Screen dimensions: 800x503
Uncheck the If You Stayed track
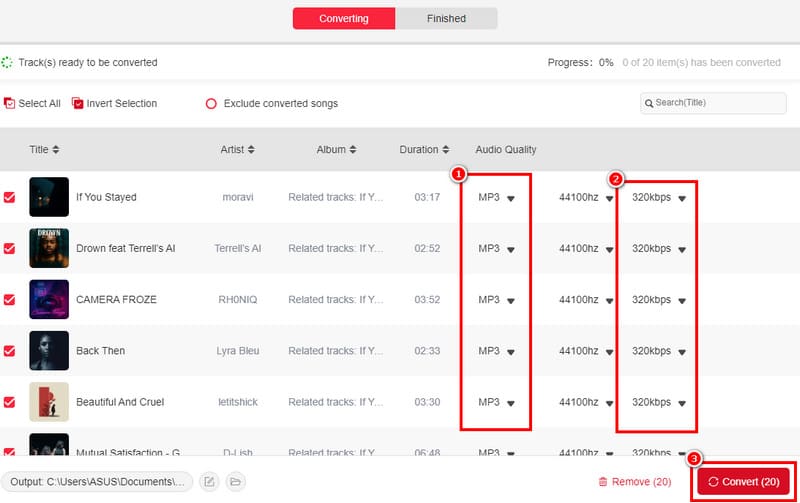click(x=9, y=197)
